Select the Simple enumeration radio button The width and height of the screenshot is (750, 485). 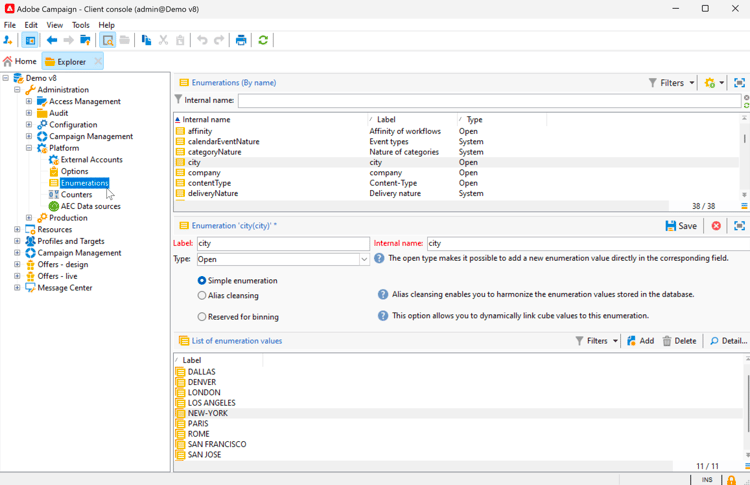pos(202,281)
